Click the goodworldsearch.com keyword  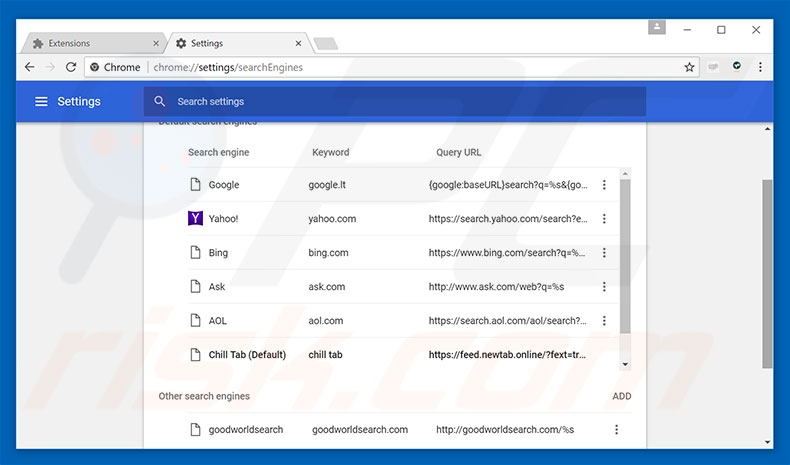point(360,430)
